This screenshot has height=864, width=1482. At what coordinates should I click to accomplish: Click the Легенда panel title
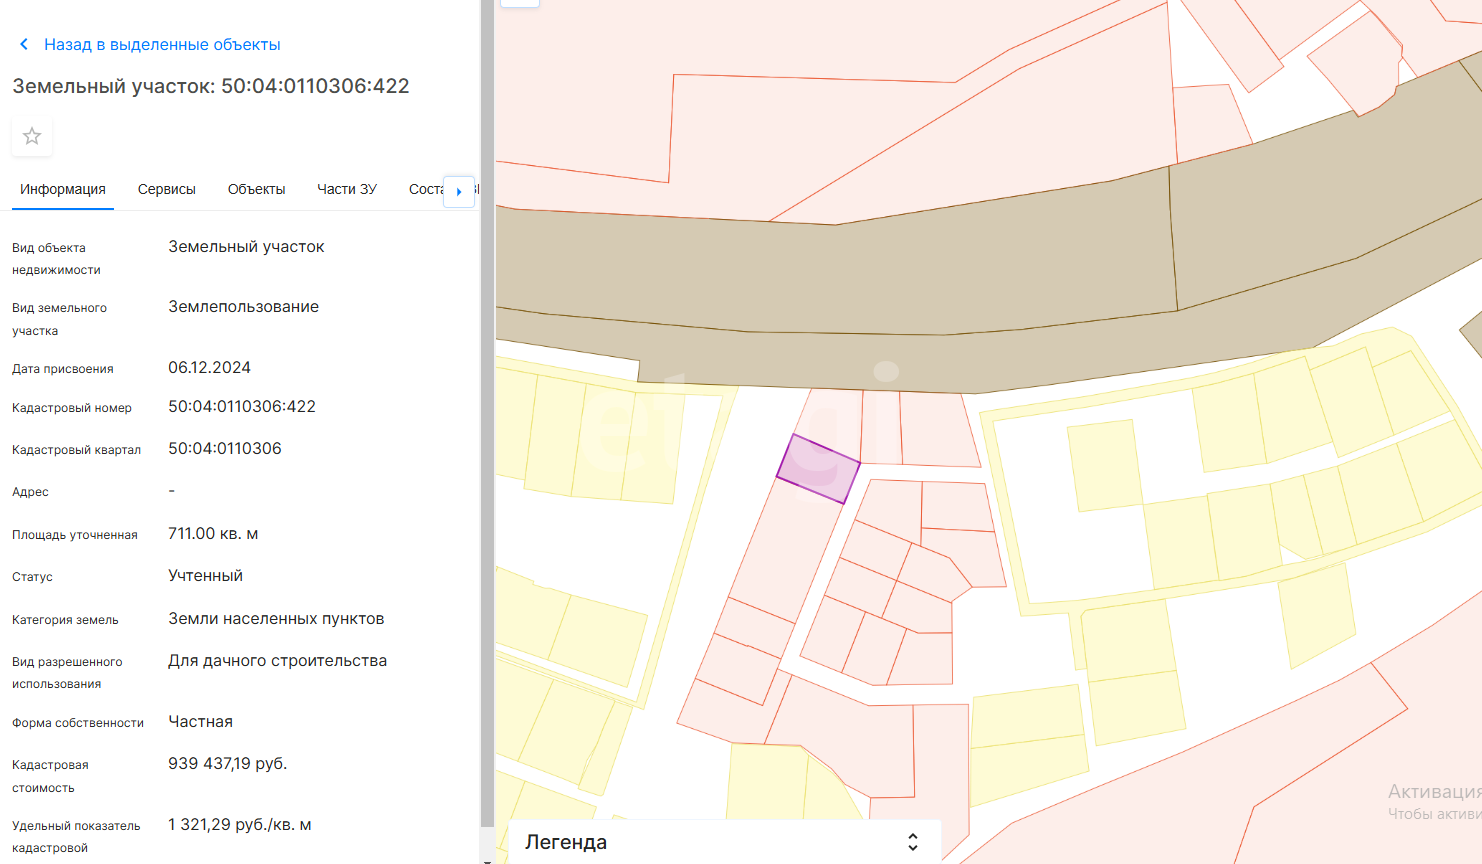click(x=566, y=842)
